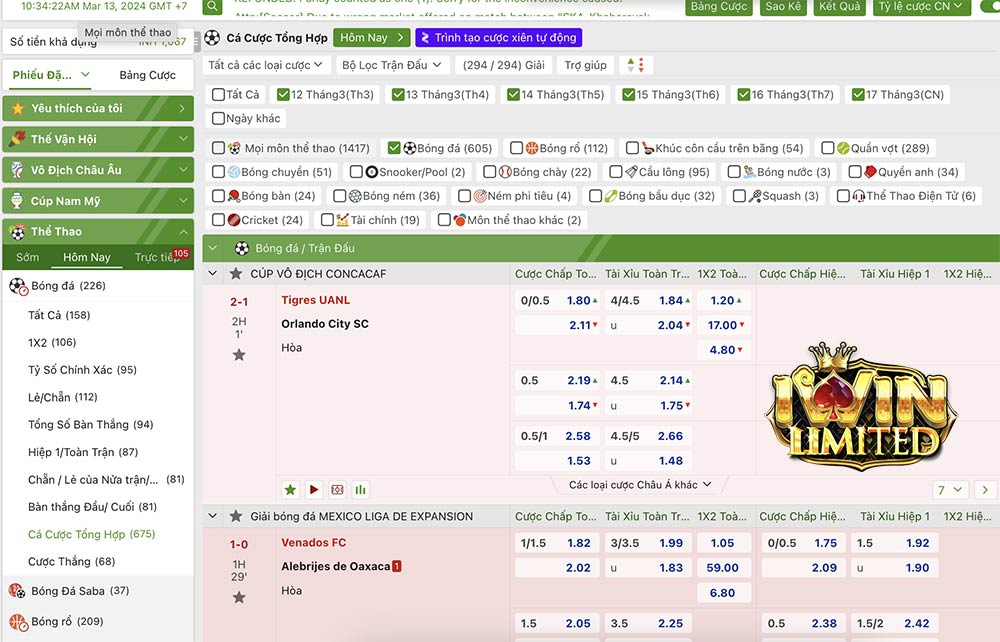Switch to the Trực tiếp tab

(156, 258)
